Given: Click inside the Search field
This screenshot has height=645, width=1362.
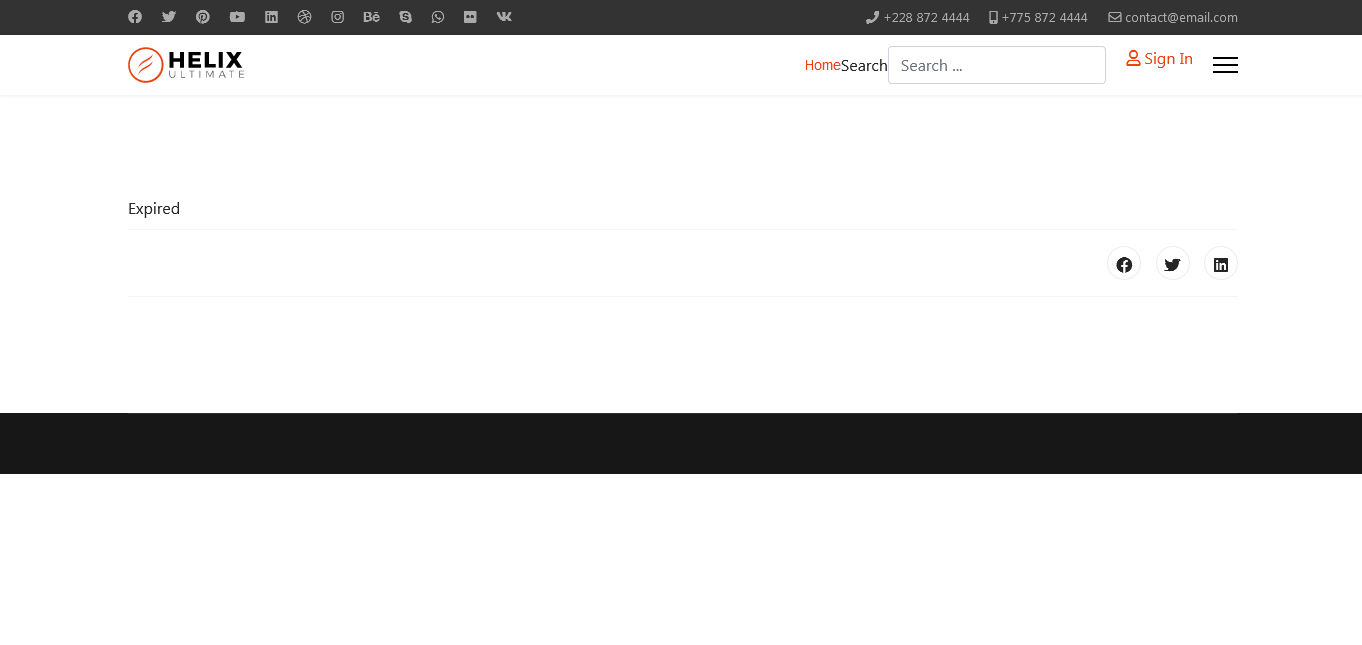Looking at the screenshot, I should (x=996, y=65).
